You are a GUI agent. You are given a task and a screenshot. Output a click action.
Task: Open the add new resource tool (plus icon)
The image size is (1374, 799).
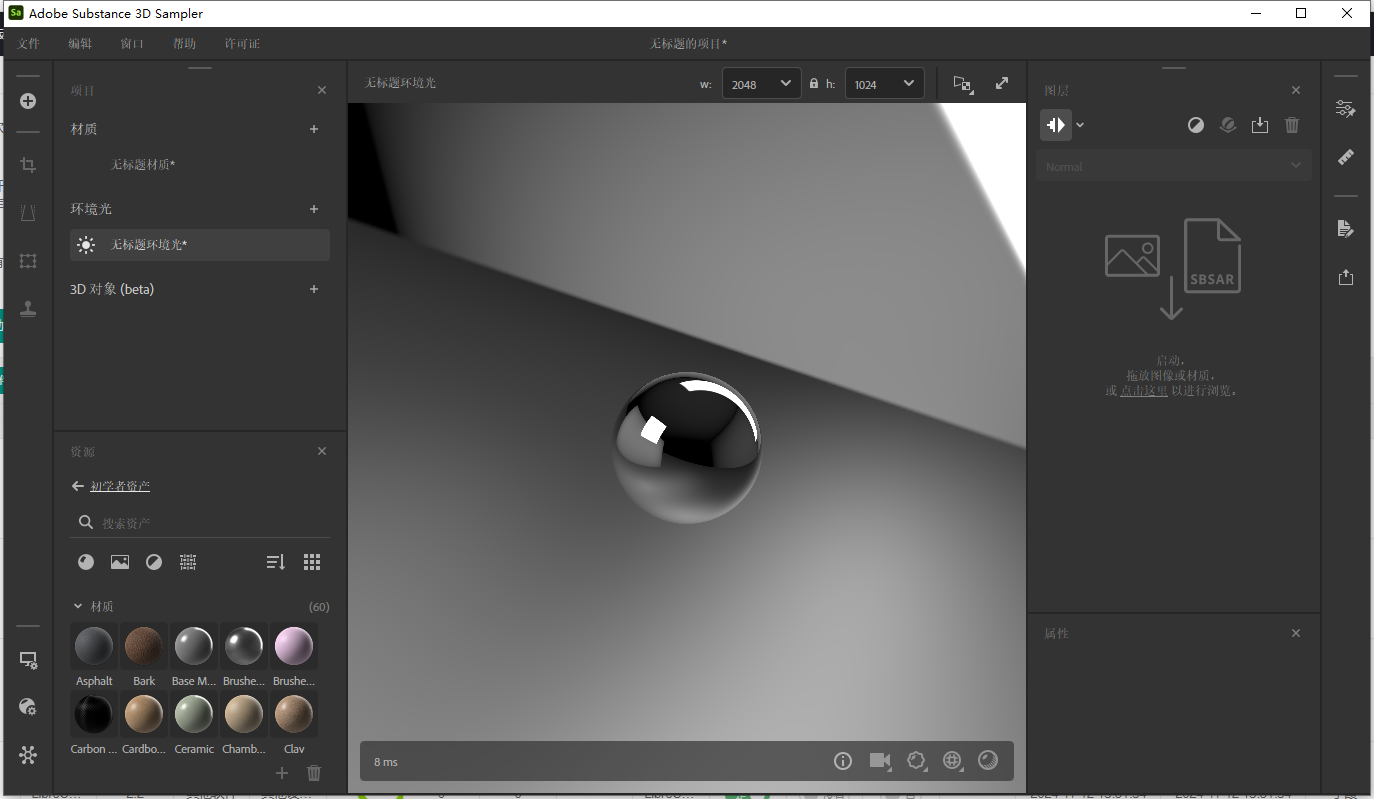click(x=27, y=101)
